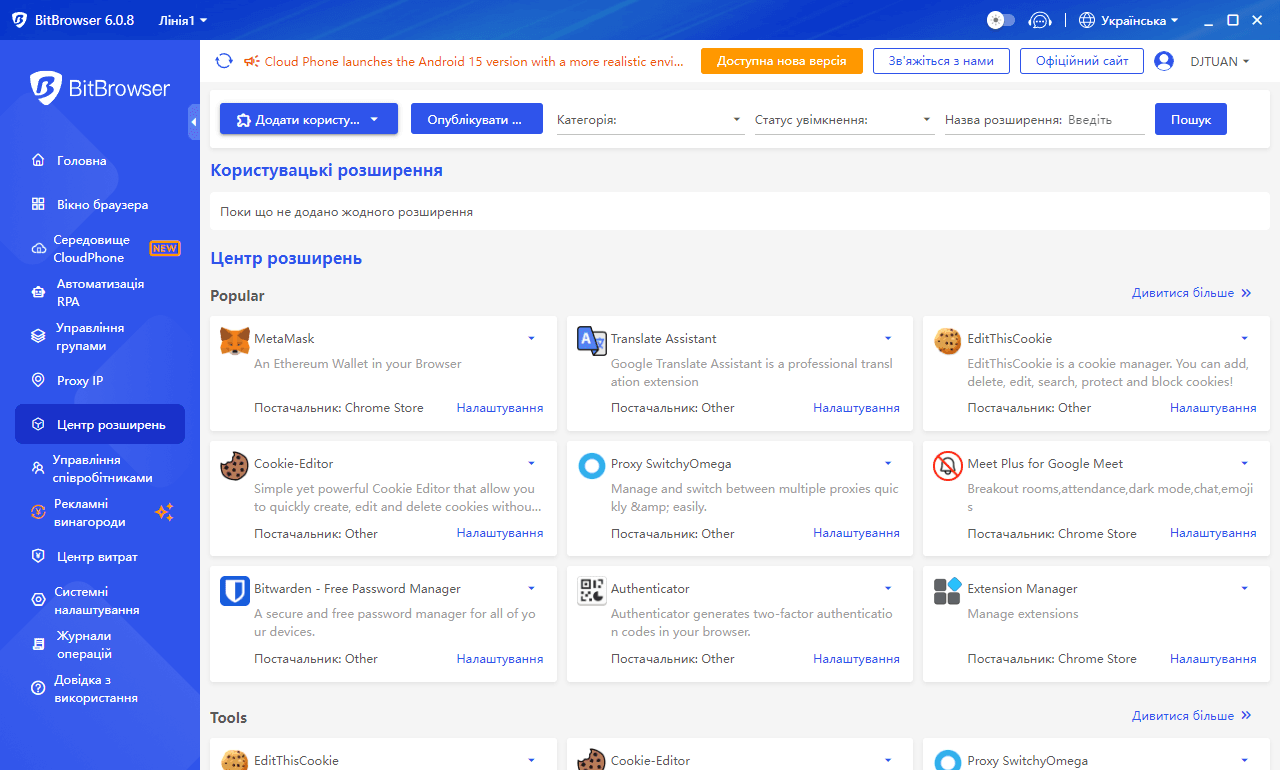Expand the Translate Assistant card dropdown arrow

tap(888, 338)
